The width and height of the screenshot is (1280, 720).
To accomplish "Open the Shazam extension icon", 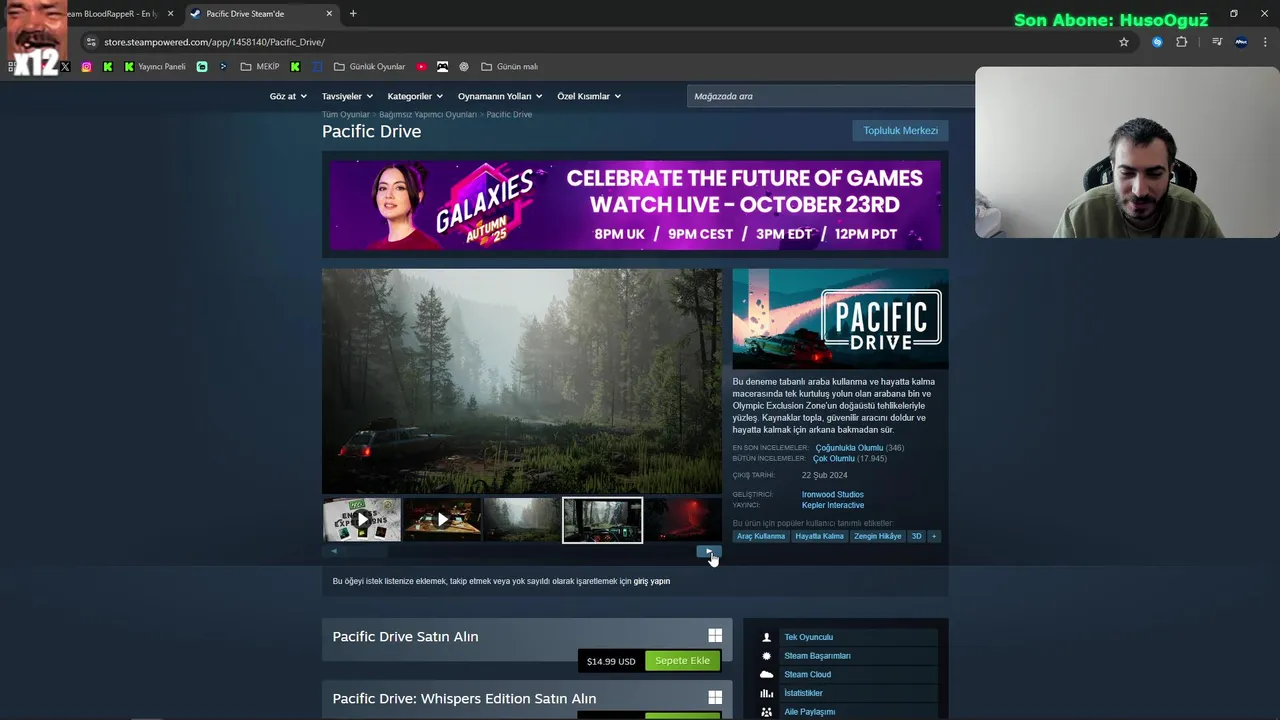I will coord(1158,42).
